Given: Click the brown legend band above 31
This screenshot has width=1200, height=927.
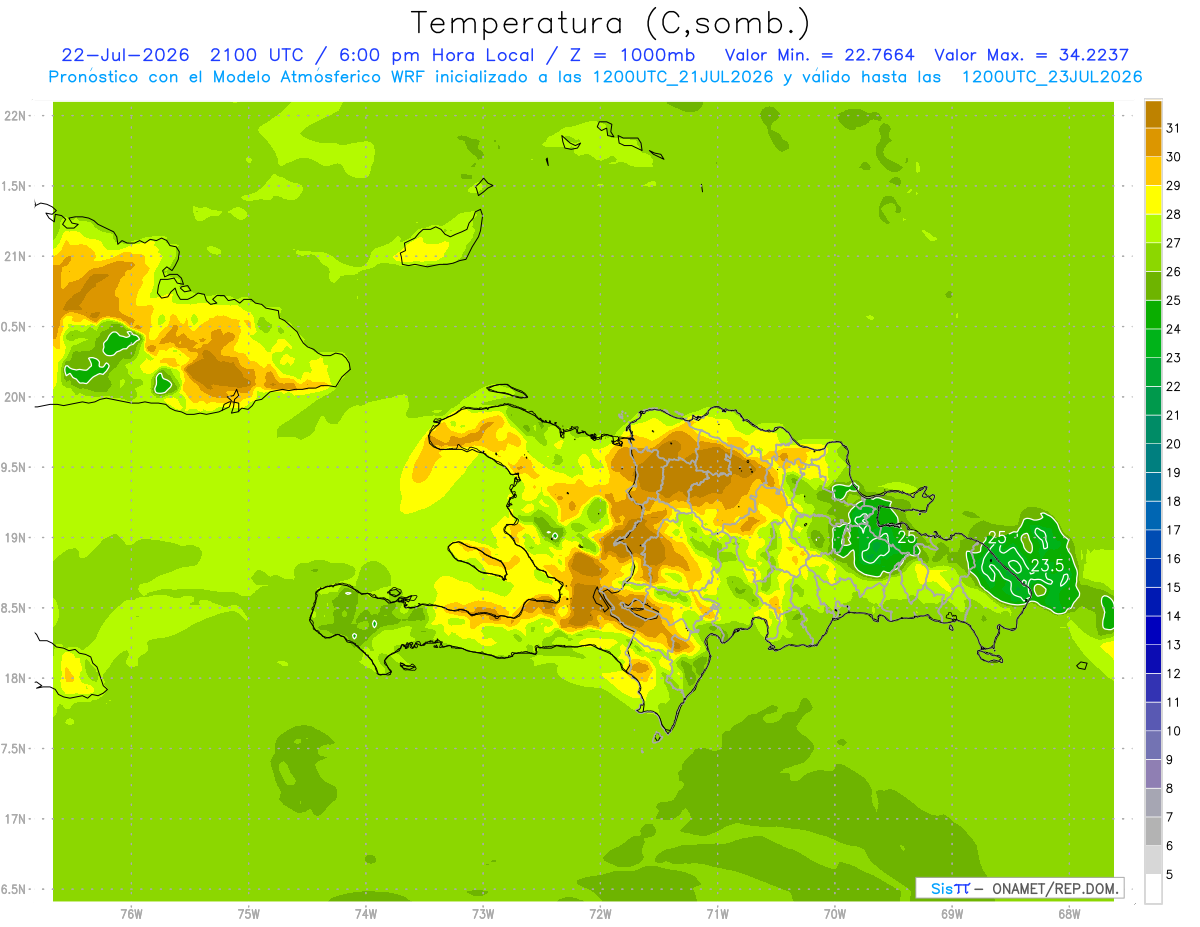Looking at the screenshot, I should (x=1153, y=114).
